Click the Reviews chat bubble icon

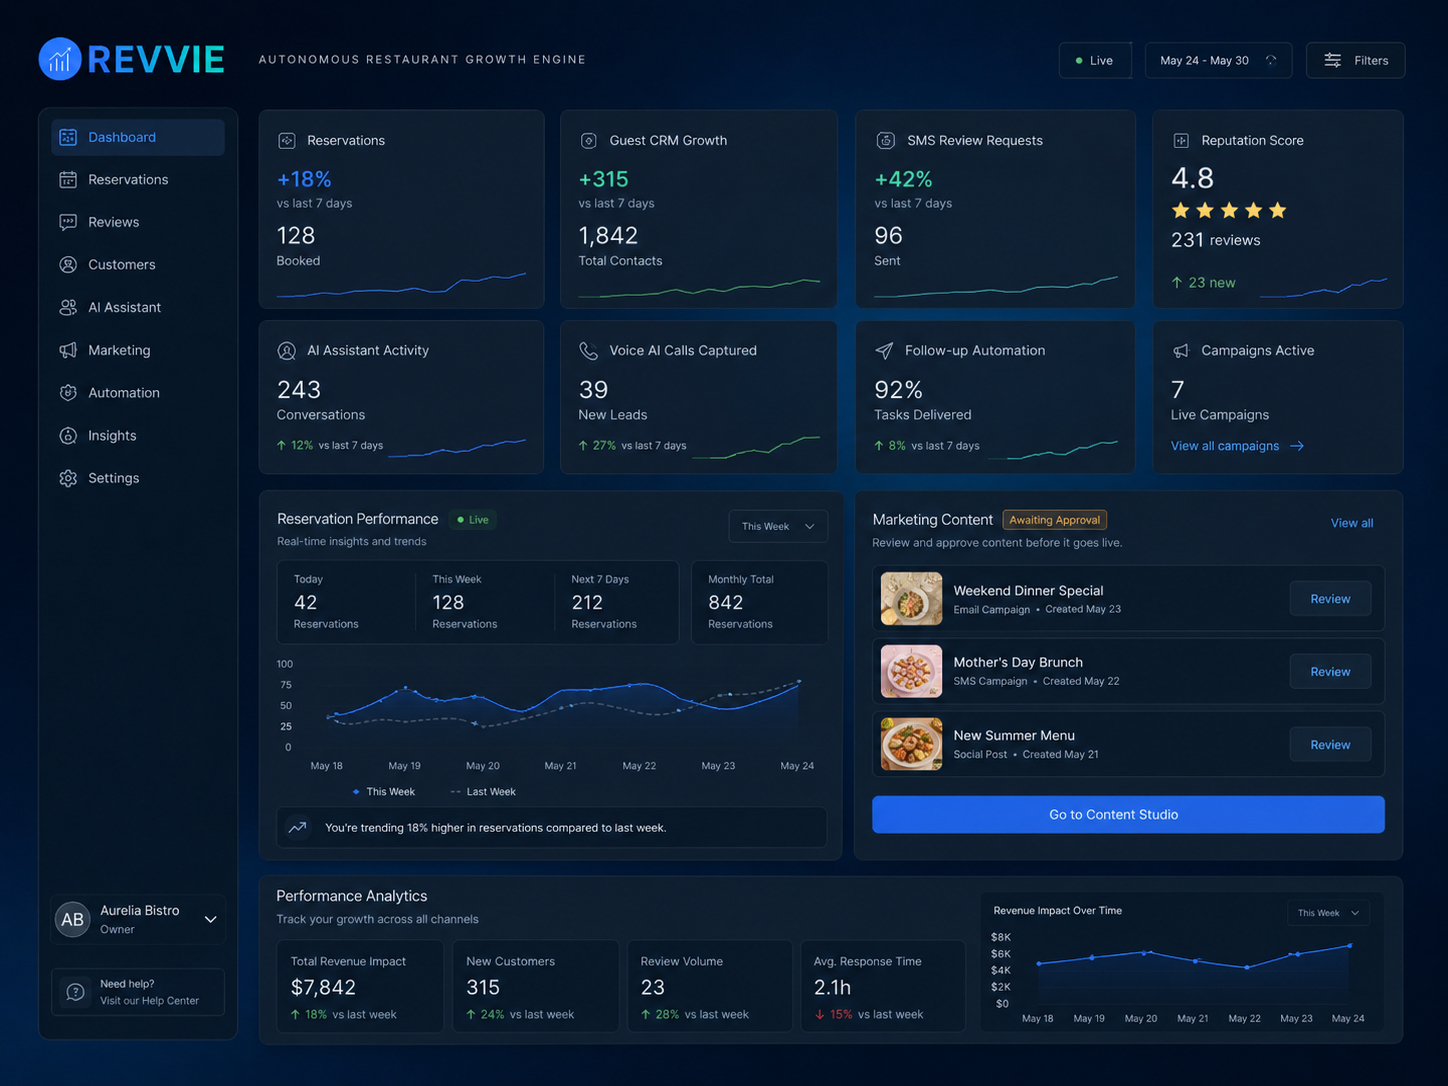[68, 222]
